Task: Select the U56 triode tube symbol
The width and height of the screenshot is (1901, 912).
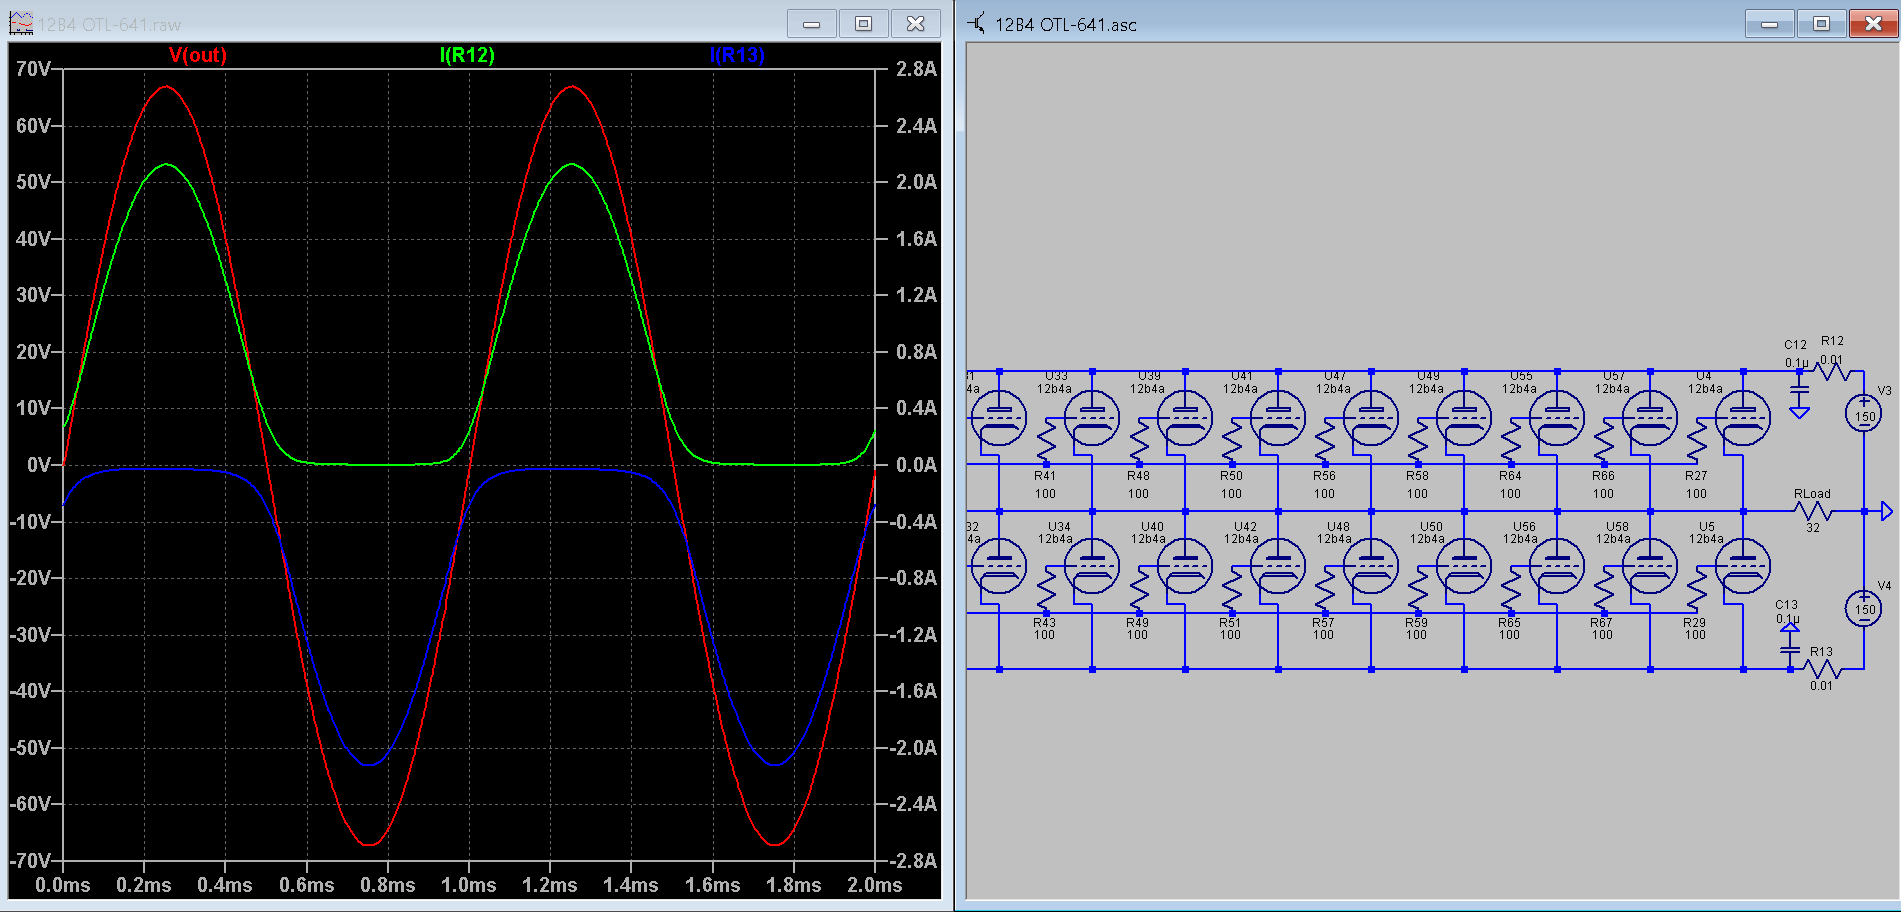Action: coord(1557,566)
